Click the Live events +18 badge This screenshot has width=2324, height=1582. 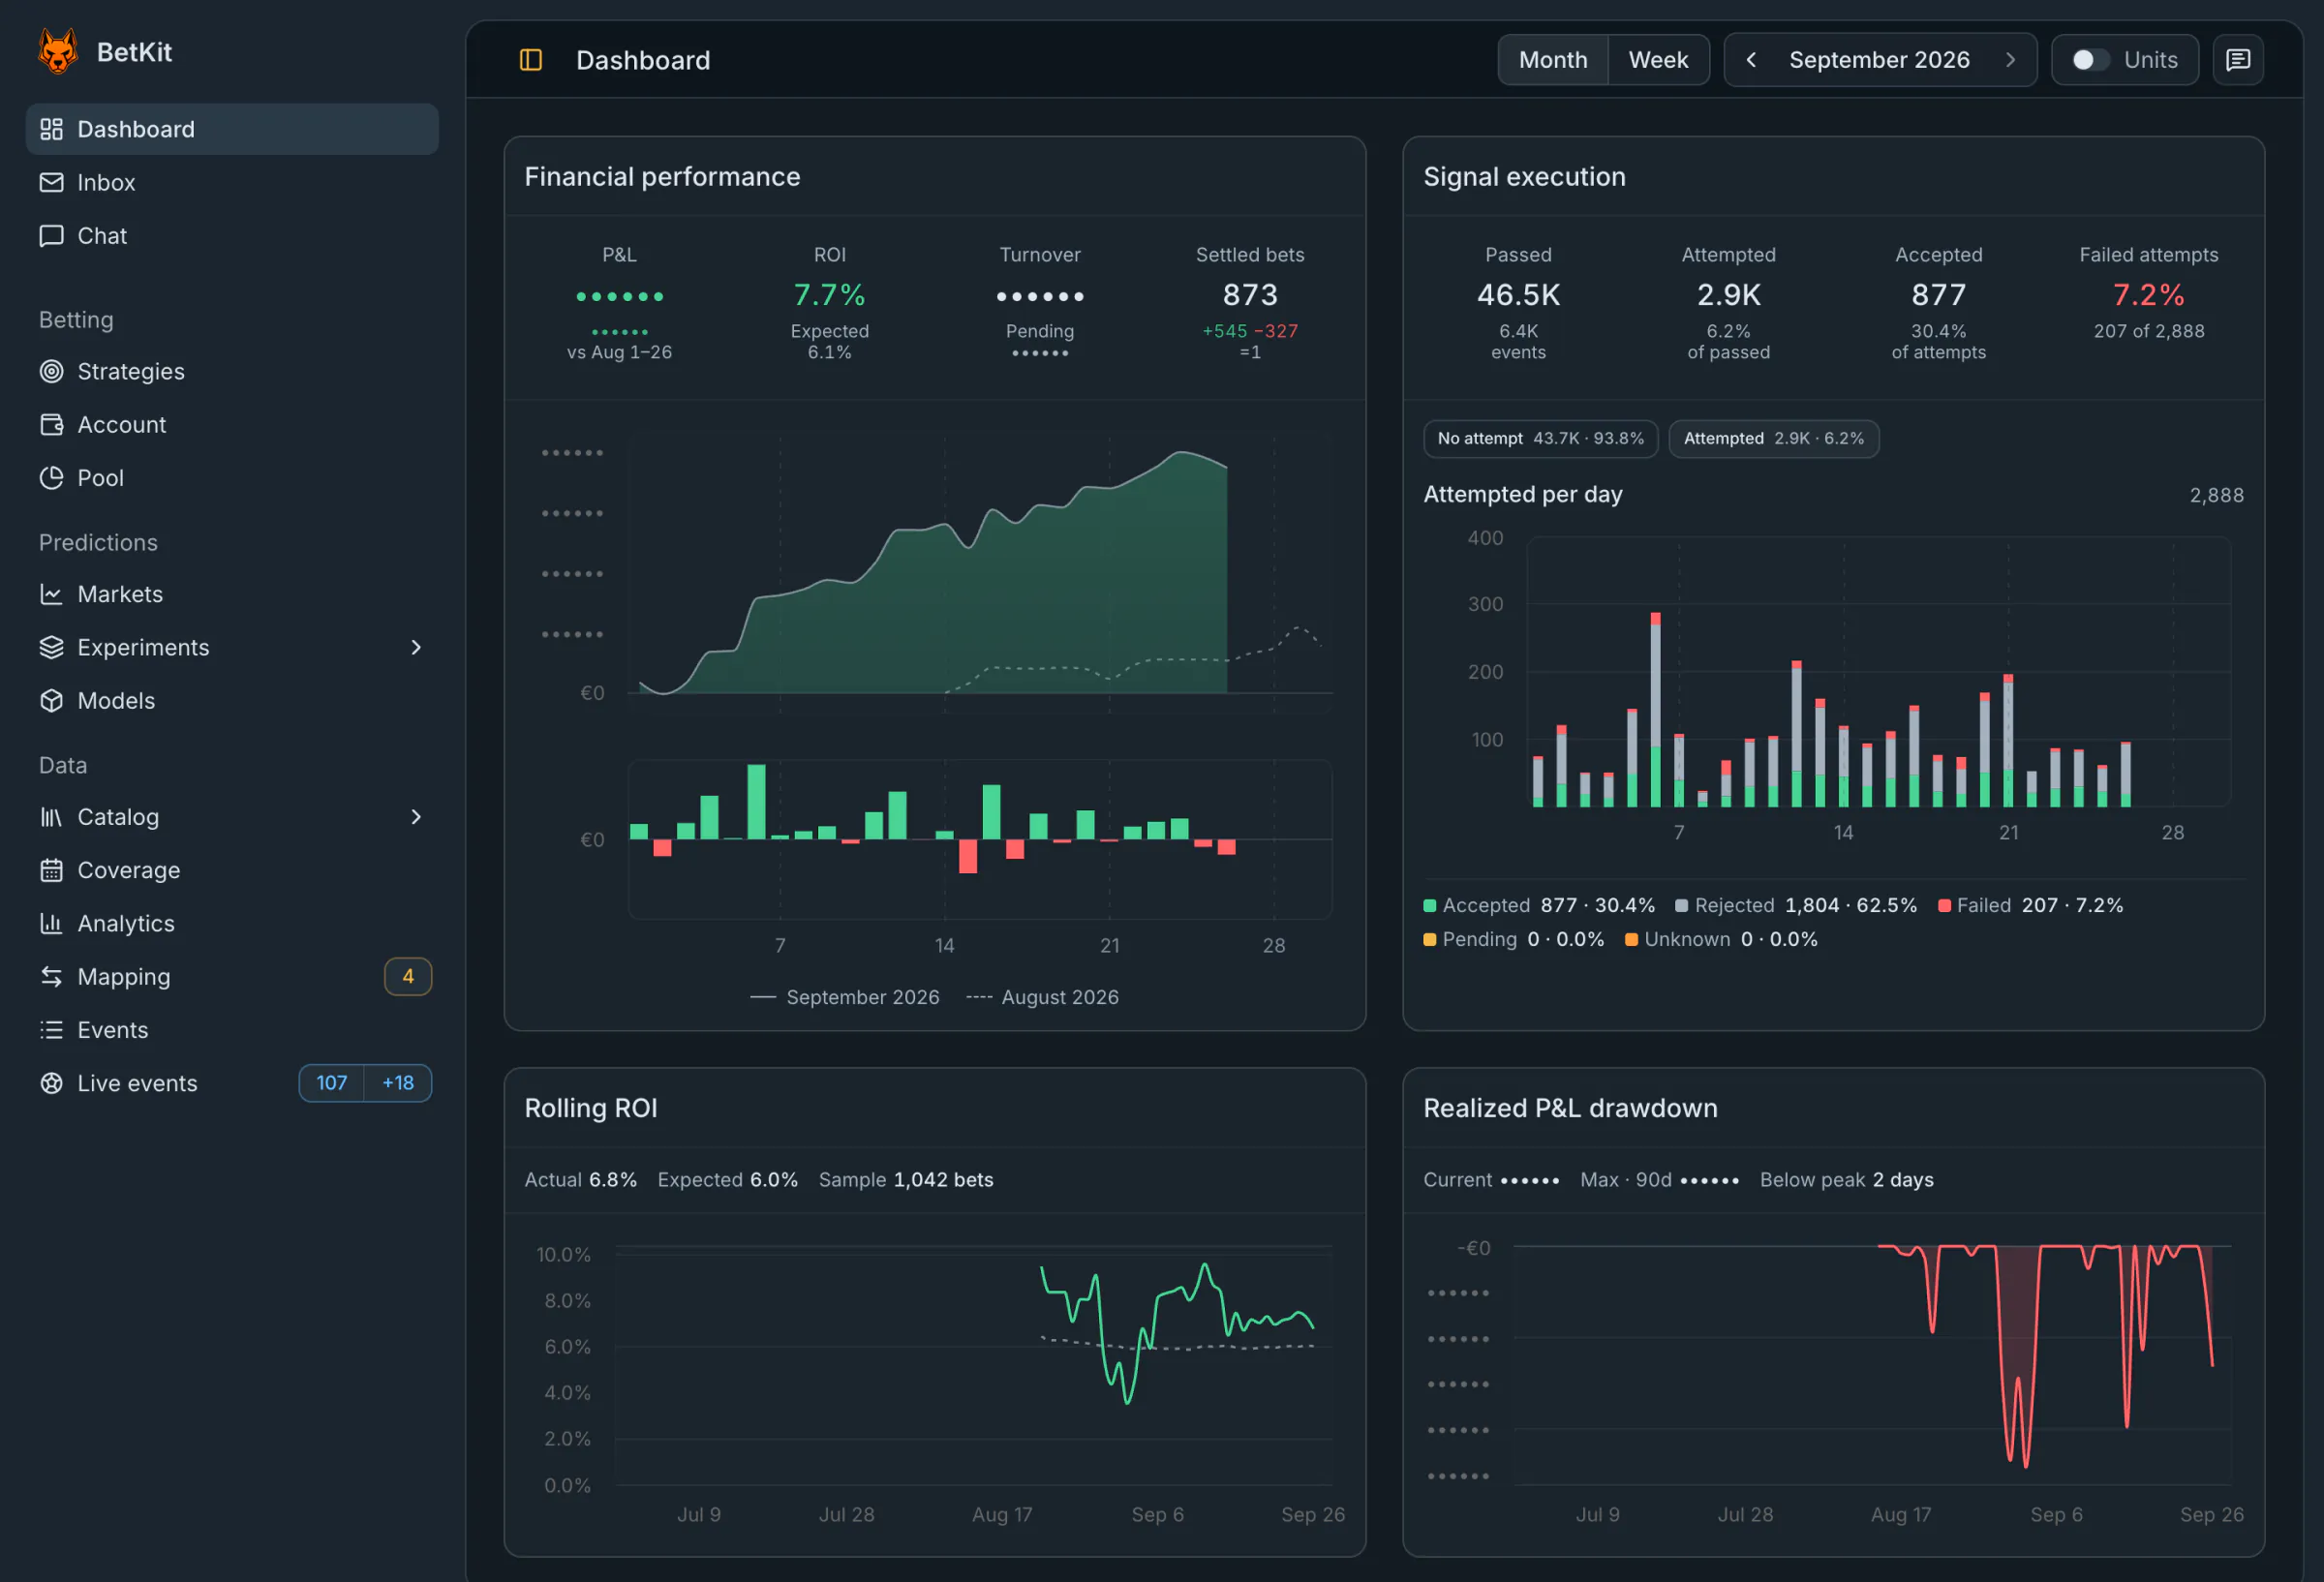tap(398, 1083)
